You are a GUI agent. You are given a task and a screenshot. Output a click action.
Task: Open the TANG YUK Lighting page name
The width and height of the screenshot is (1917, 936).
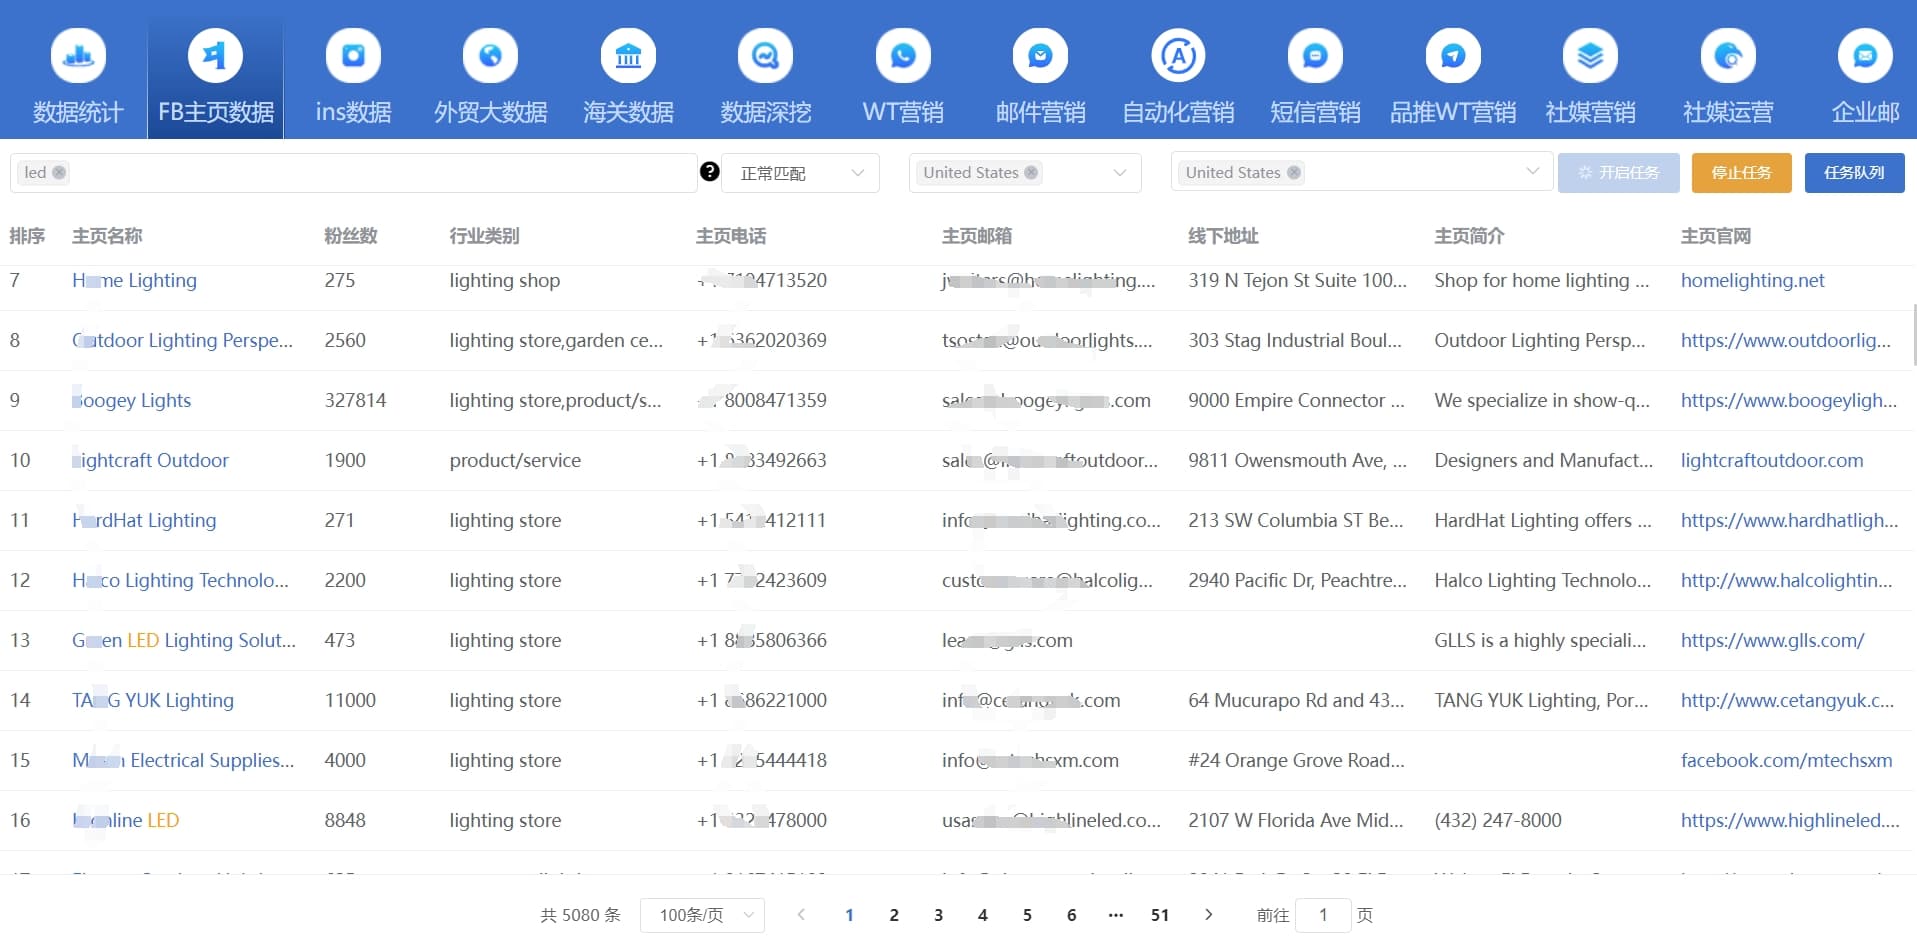153,700
